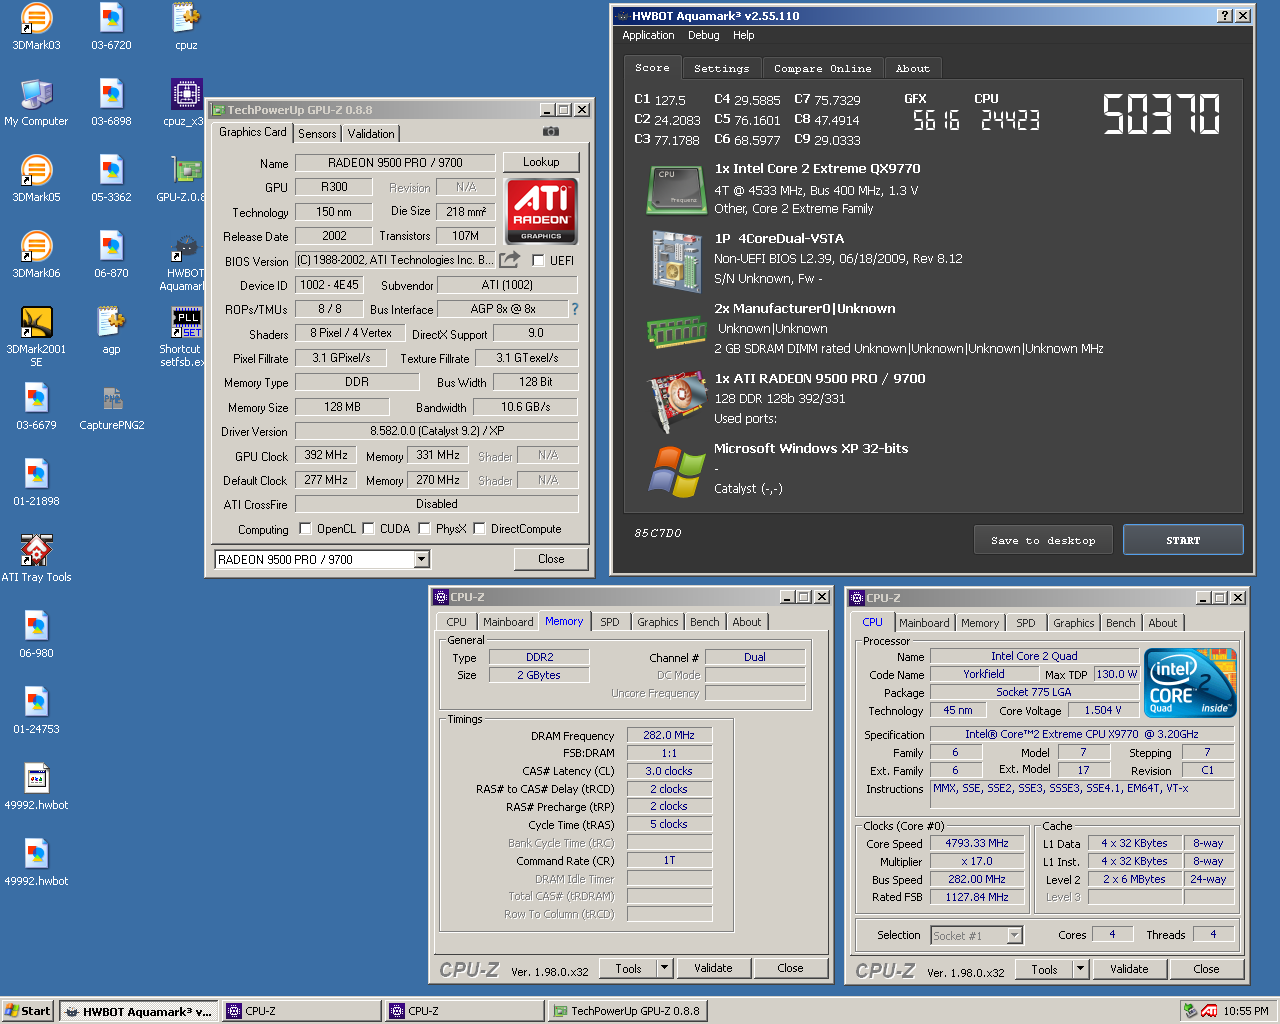Image resolution: width=1280 pixels, height=1024 pixels.
Task: Open the 3DMark05 desktop shortcut
Action: point(36,179)
